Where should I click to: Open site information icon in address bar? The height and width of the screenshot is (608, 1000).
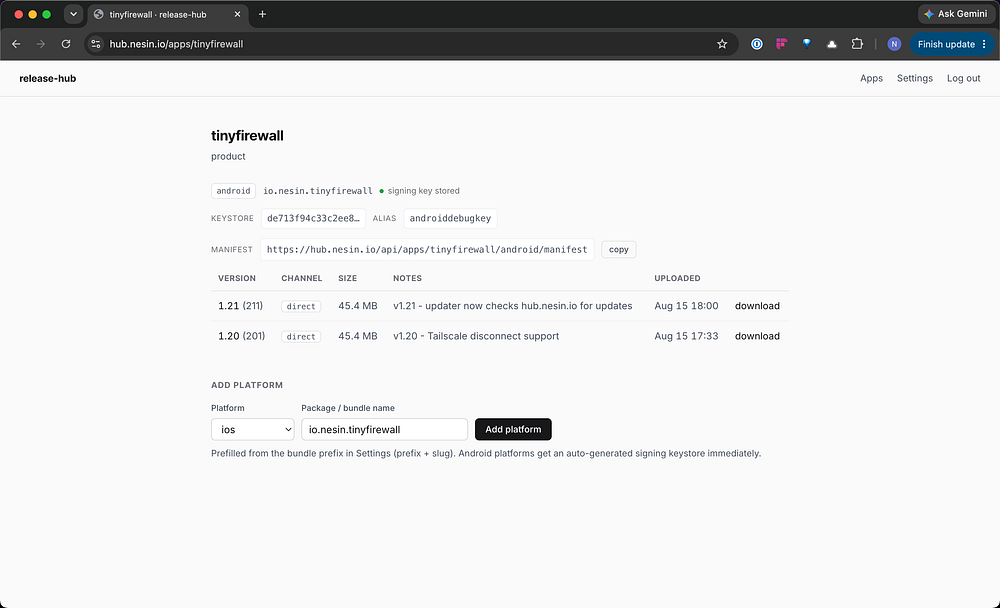click(x=96, y=44)
